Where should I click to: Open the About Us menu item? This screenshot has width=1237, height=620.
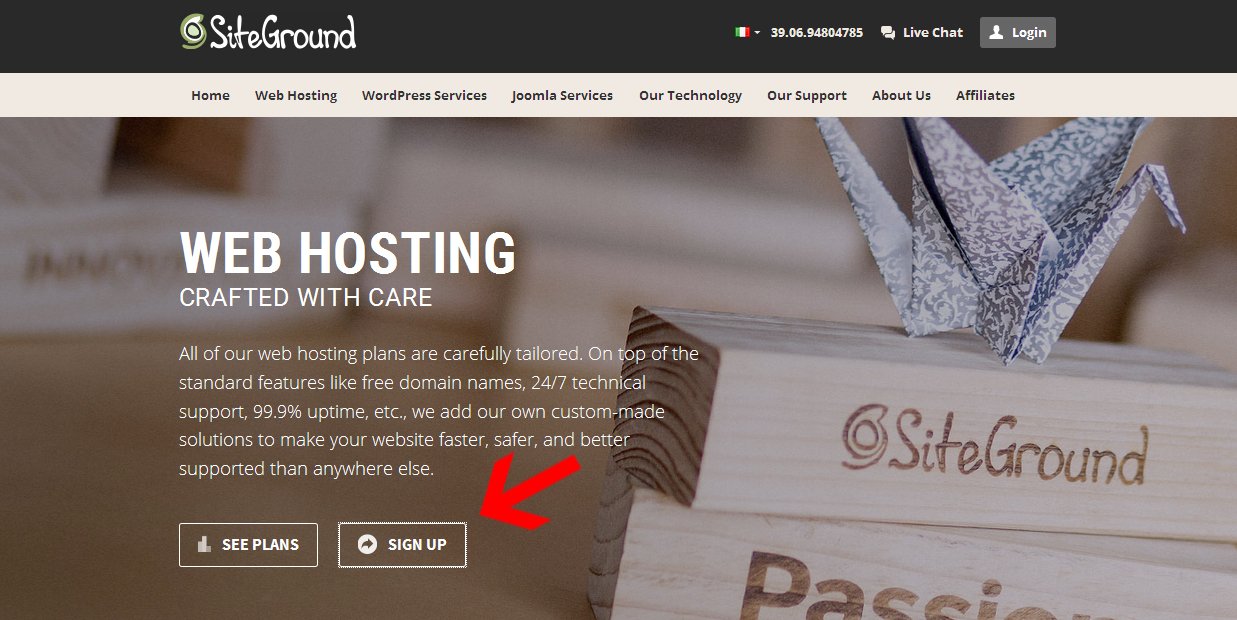pyautogui.click(x=901, y=95)
